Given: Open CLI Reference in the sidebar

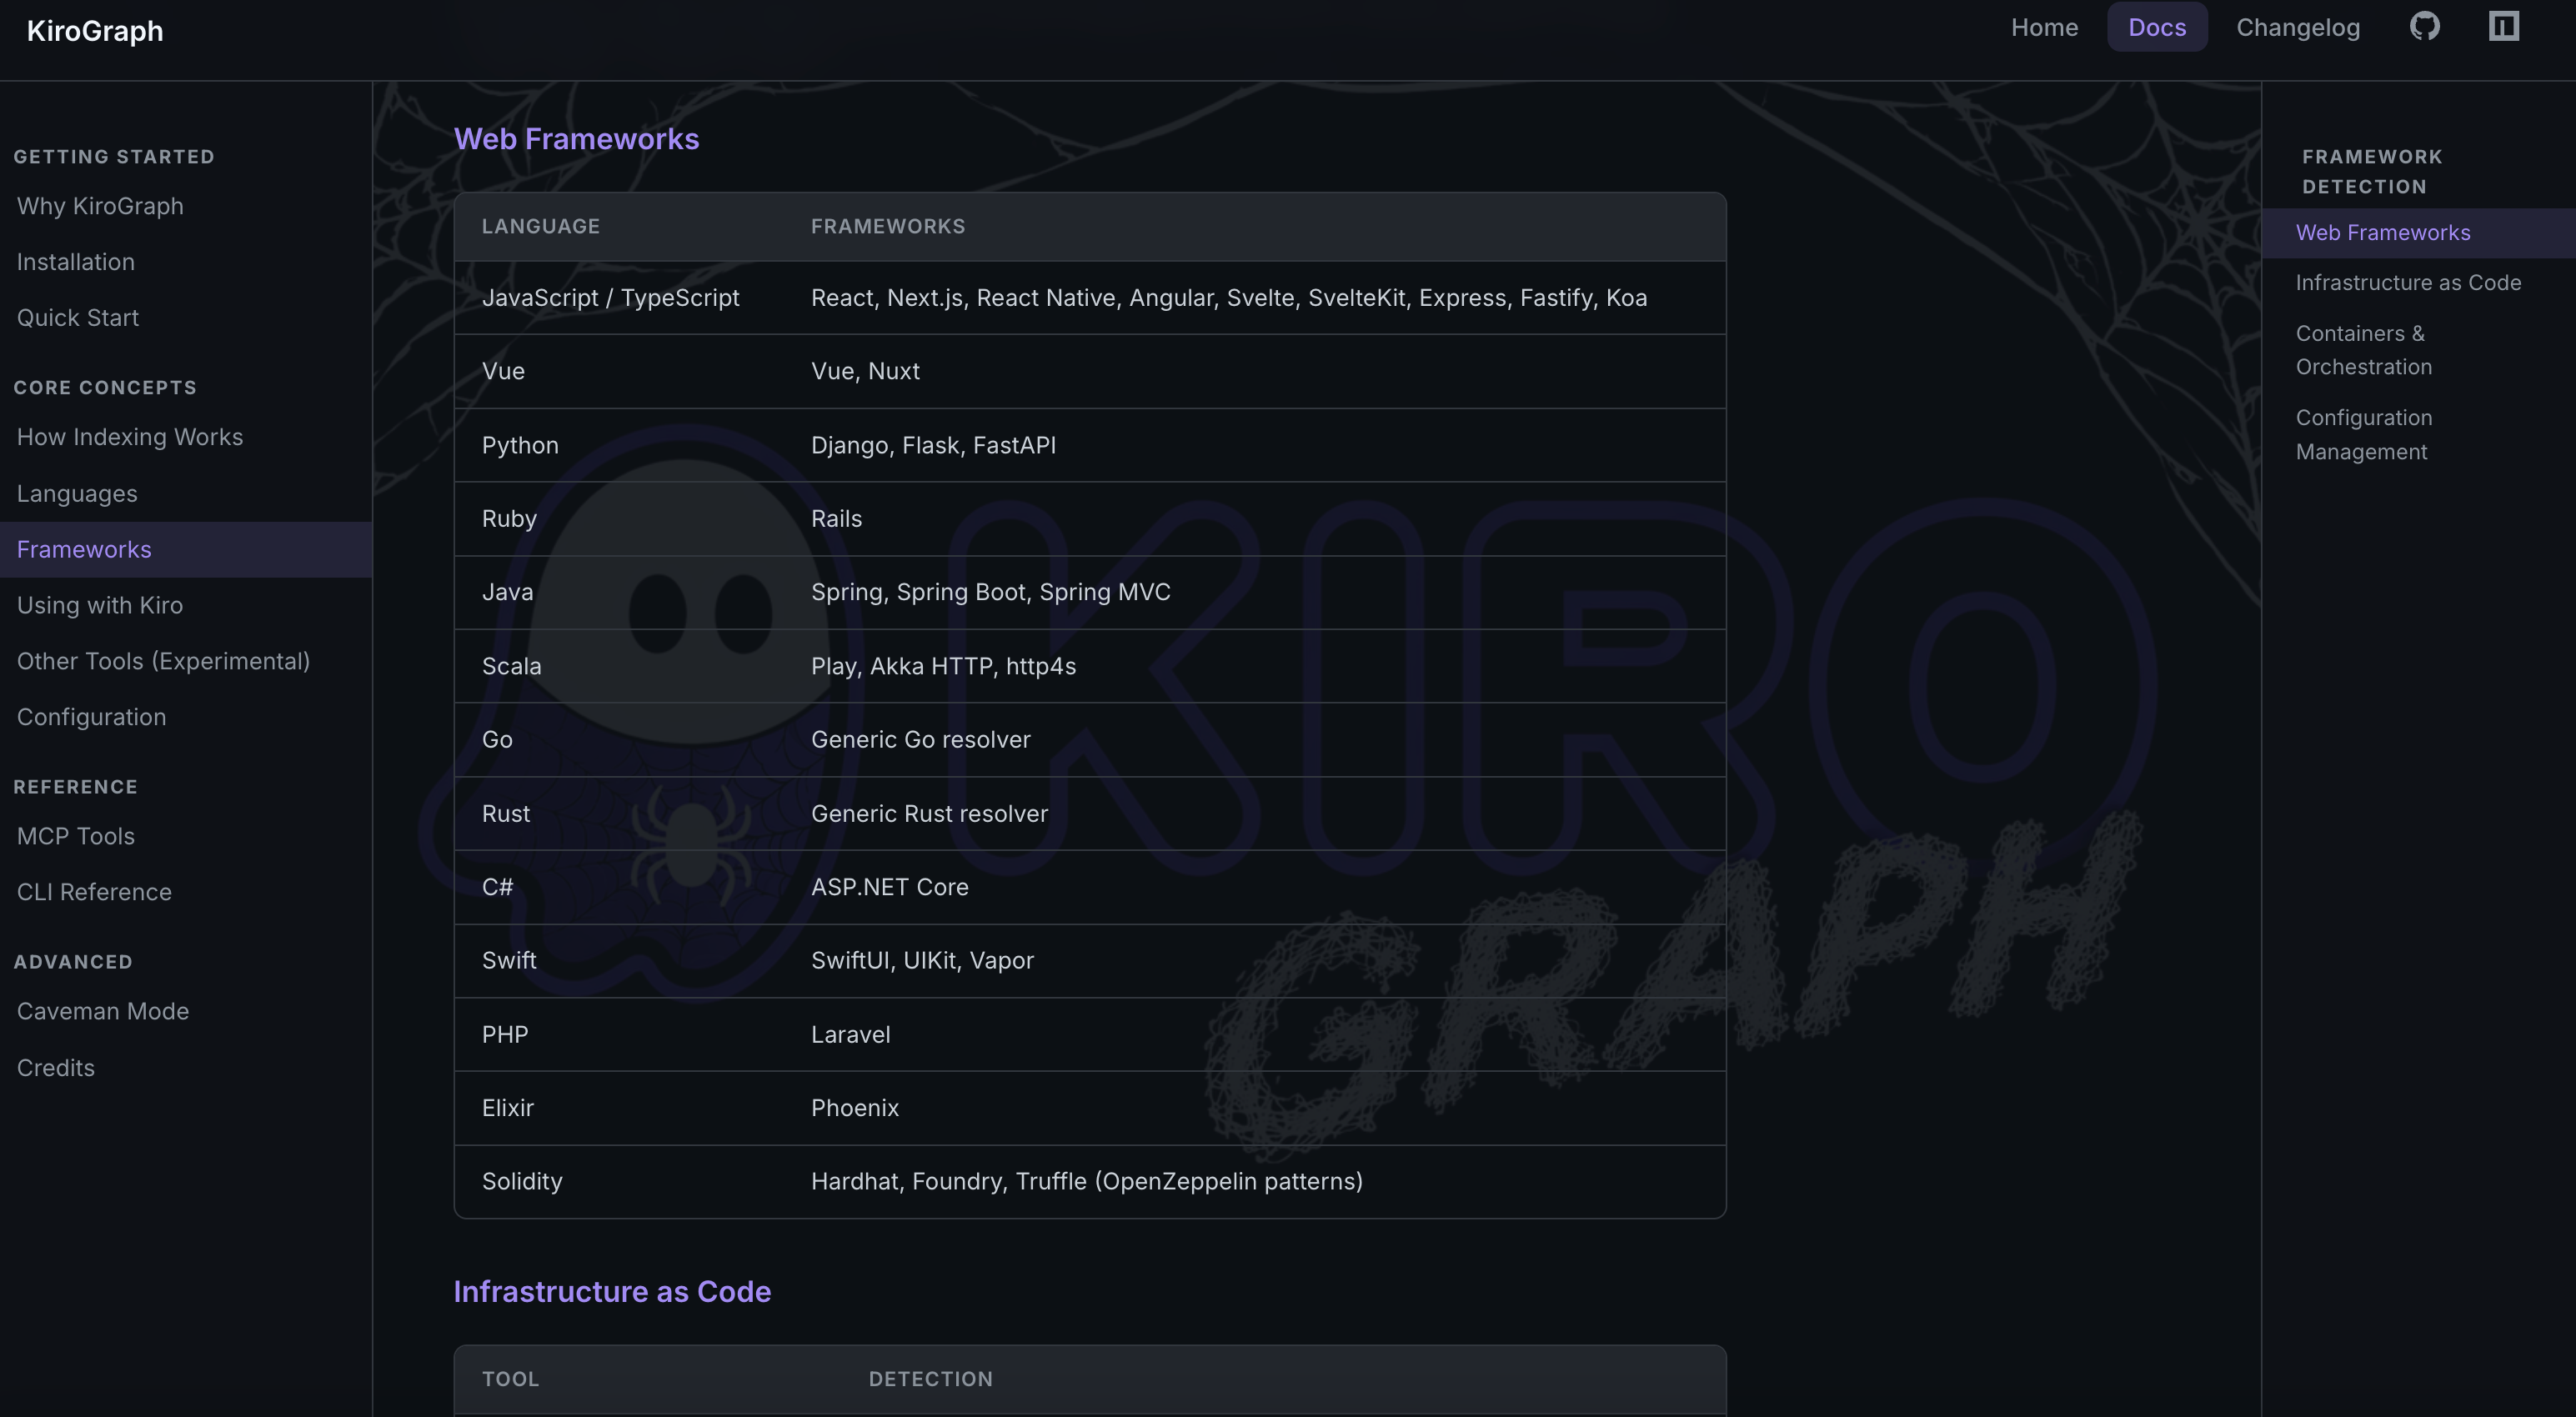Looking at the screenshot, I should 94,892.
